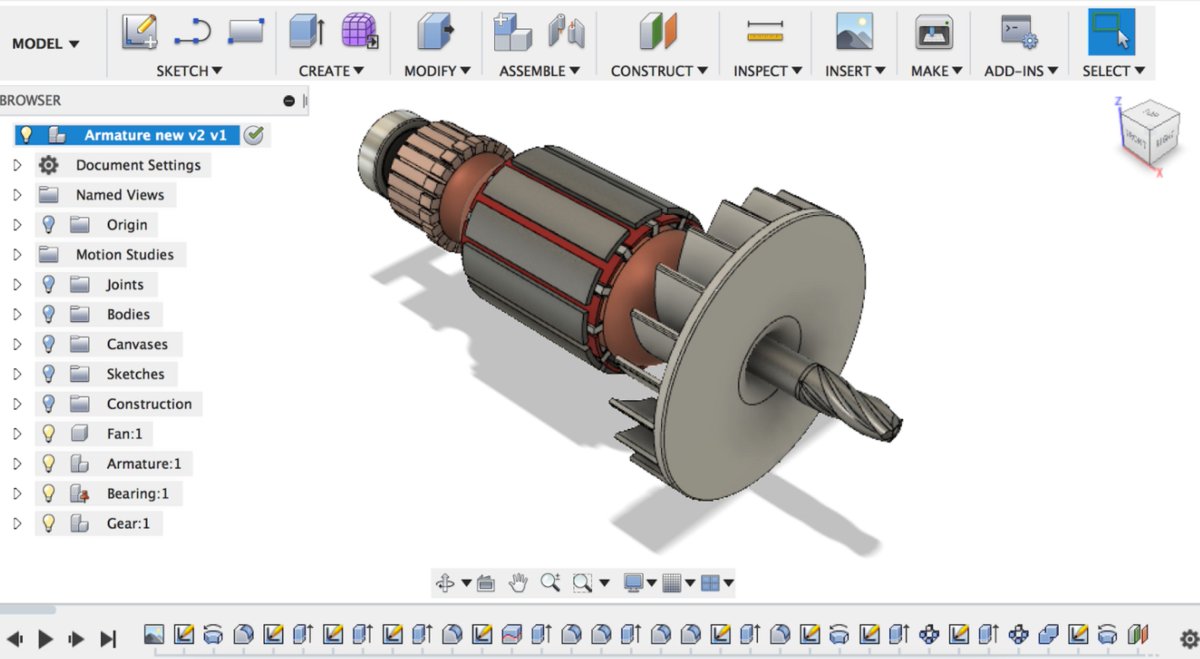
Task: Open the Create Form sculpt tool
Action: click(360, 32)
